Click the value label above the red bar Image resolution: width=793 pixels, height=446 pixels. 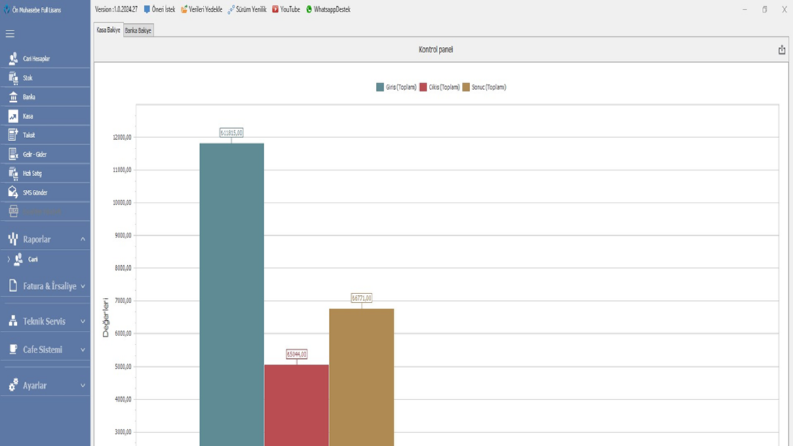[x=296, y=354]
